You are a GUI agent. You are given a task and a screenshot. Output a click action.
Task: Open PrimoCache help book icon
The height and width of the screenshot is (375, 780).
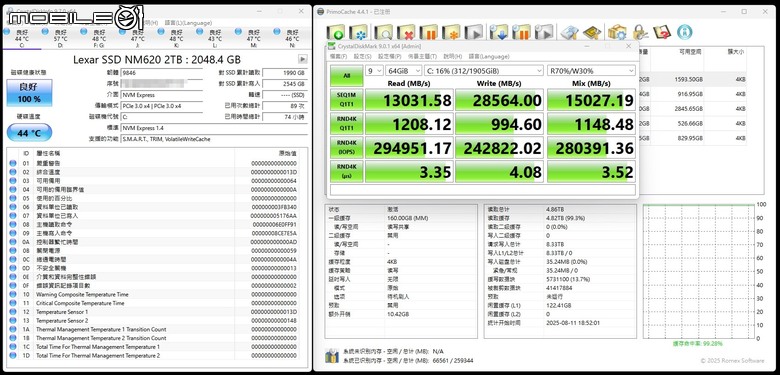pyautogui.click(x=662, y=33)
